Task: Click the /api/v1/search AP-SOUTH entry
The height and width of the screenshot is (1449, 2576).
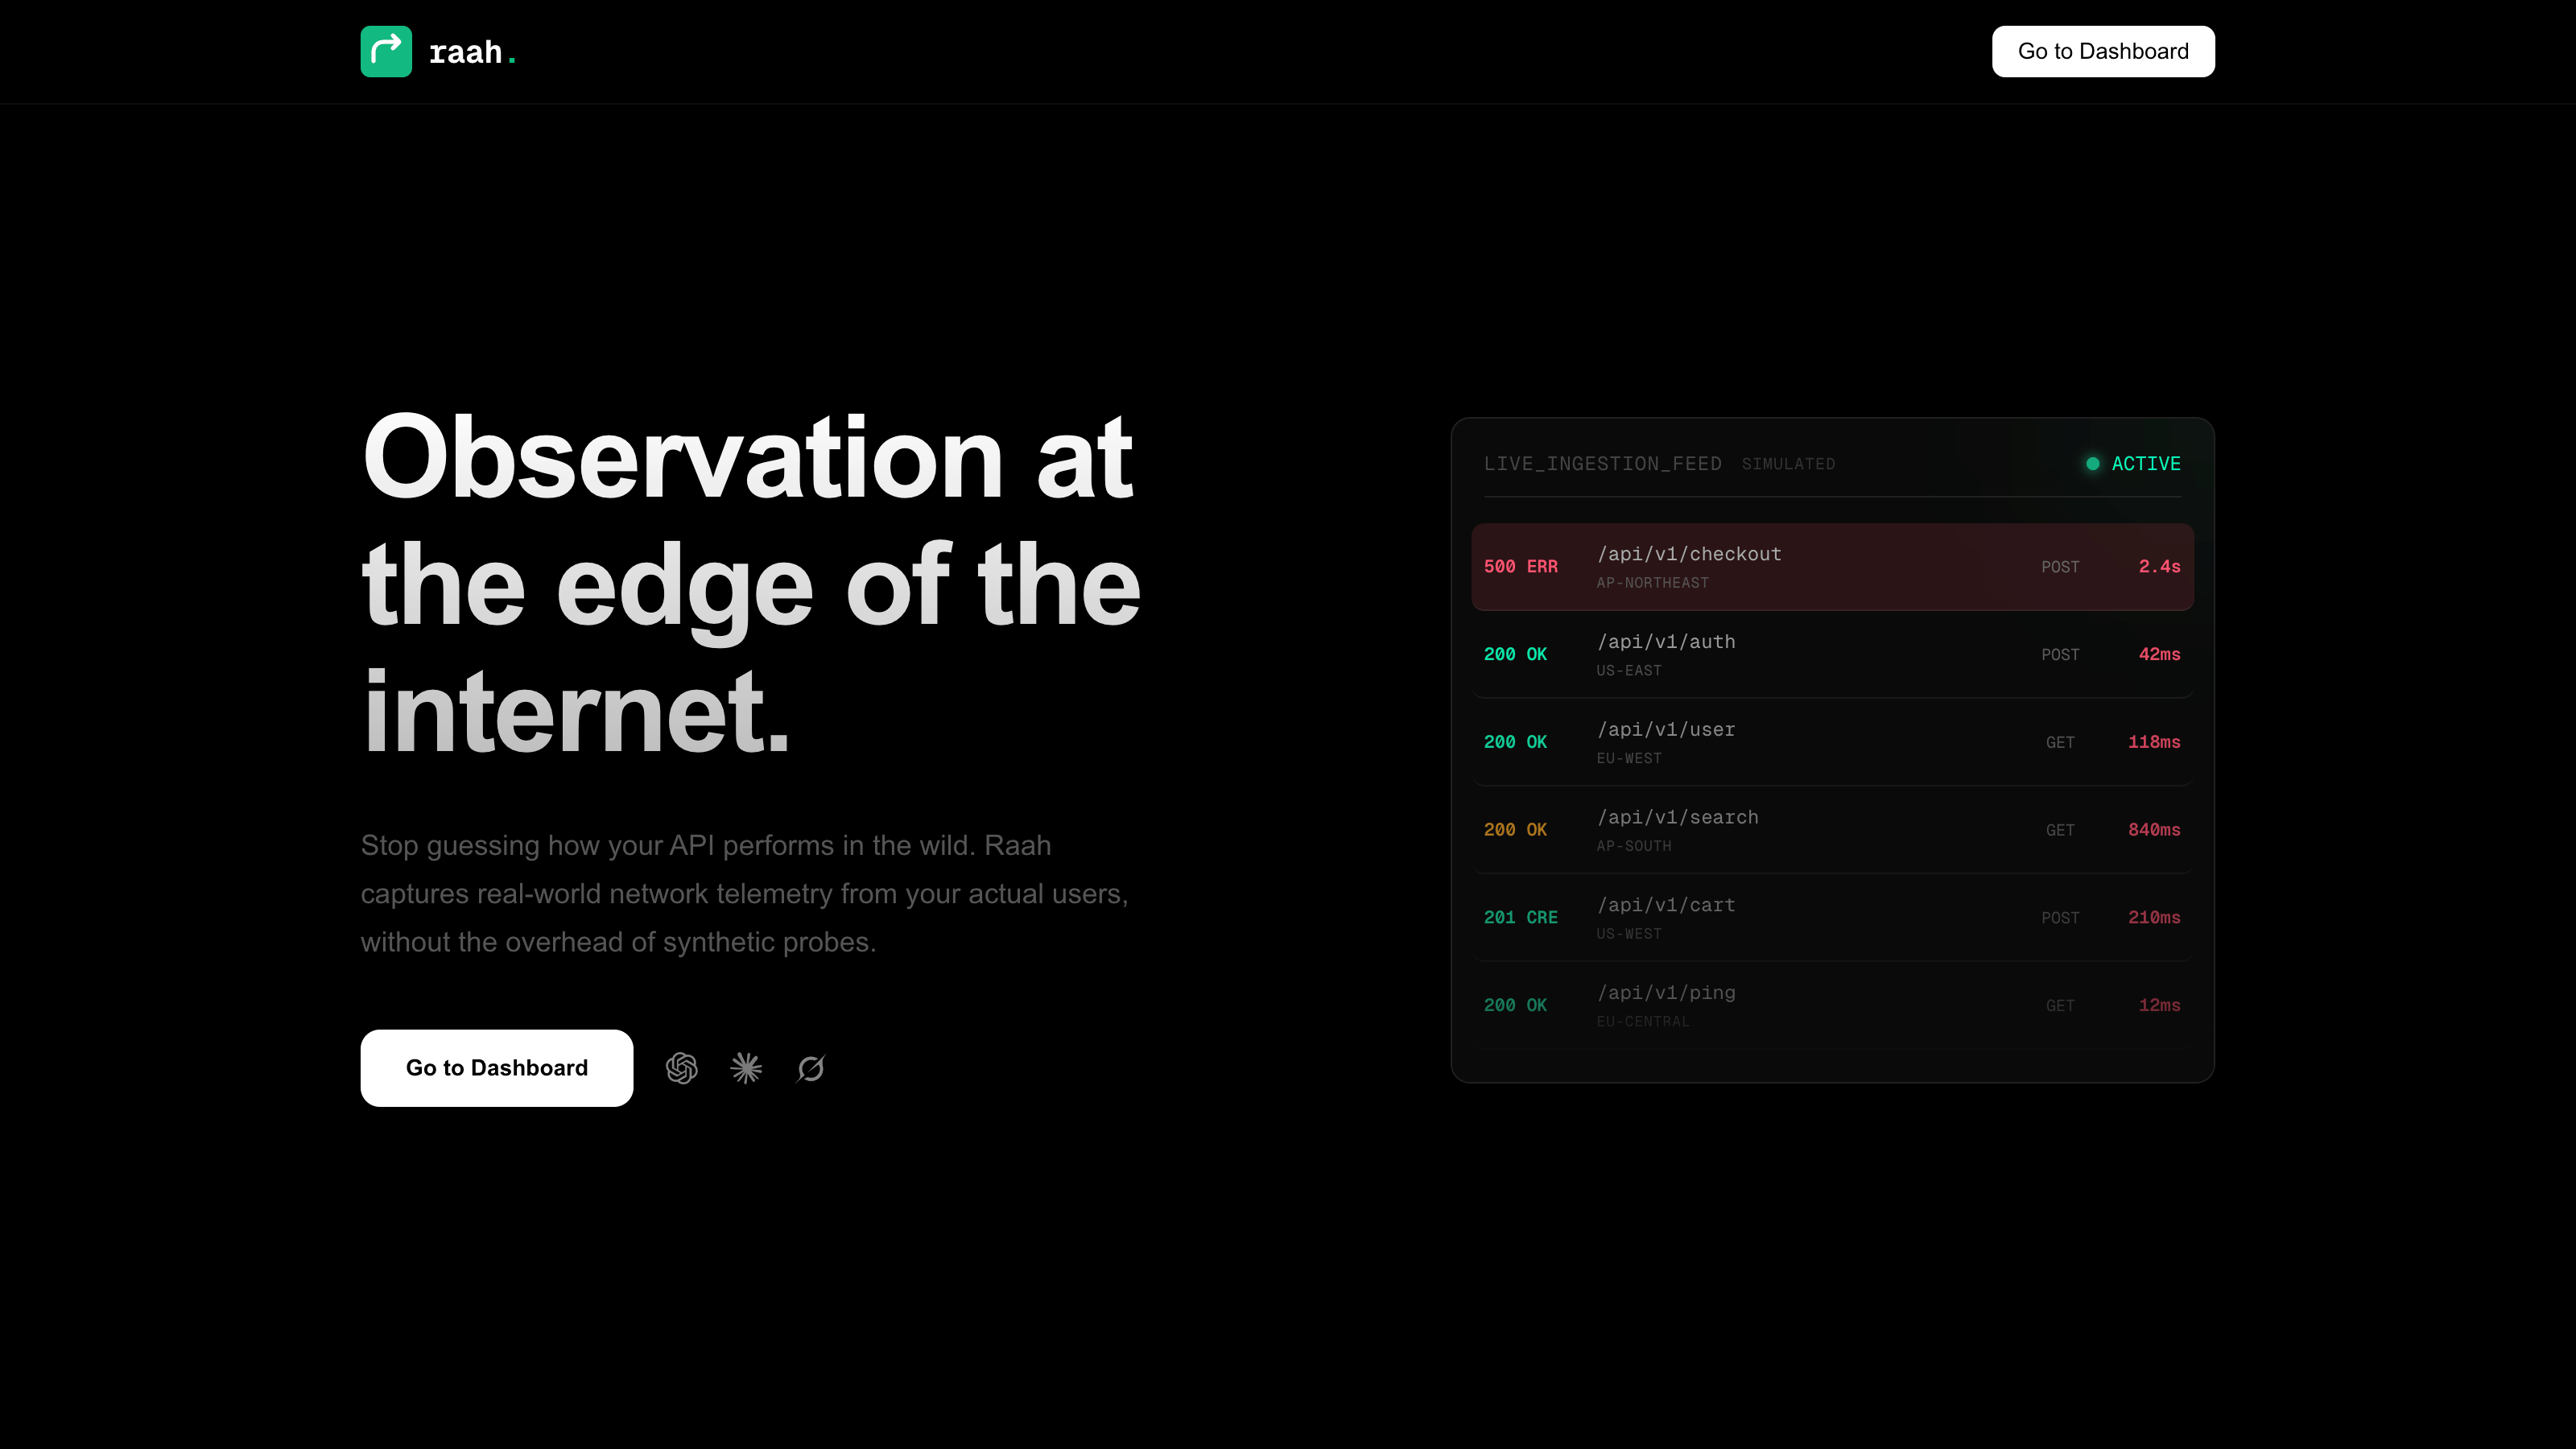Action: 1832,830
